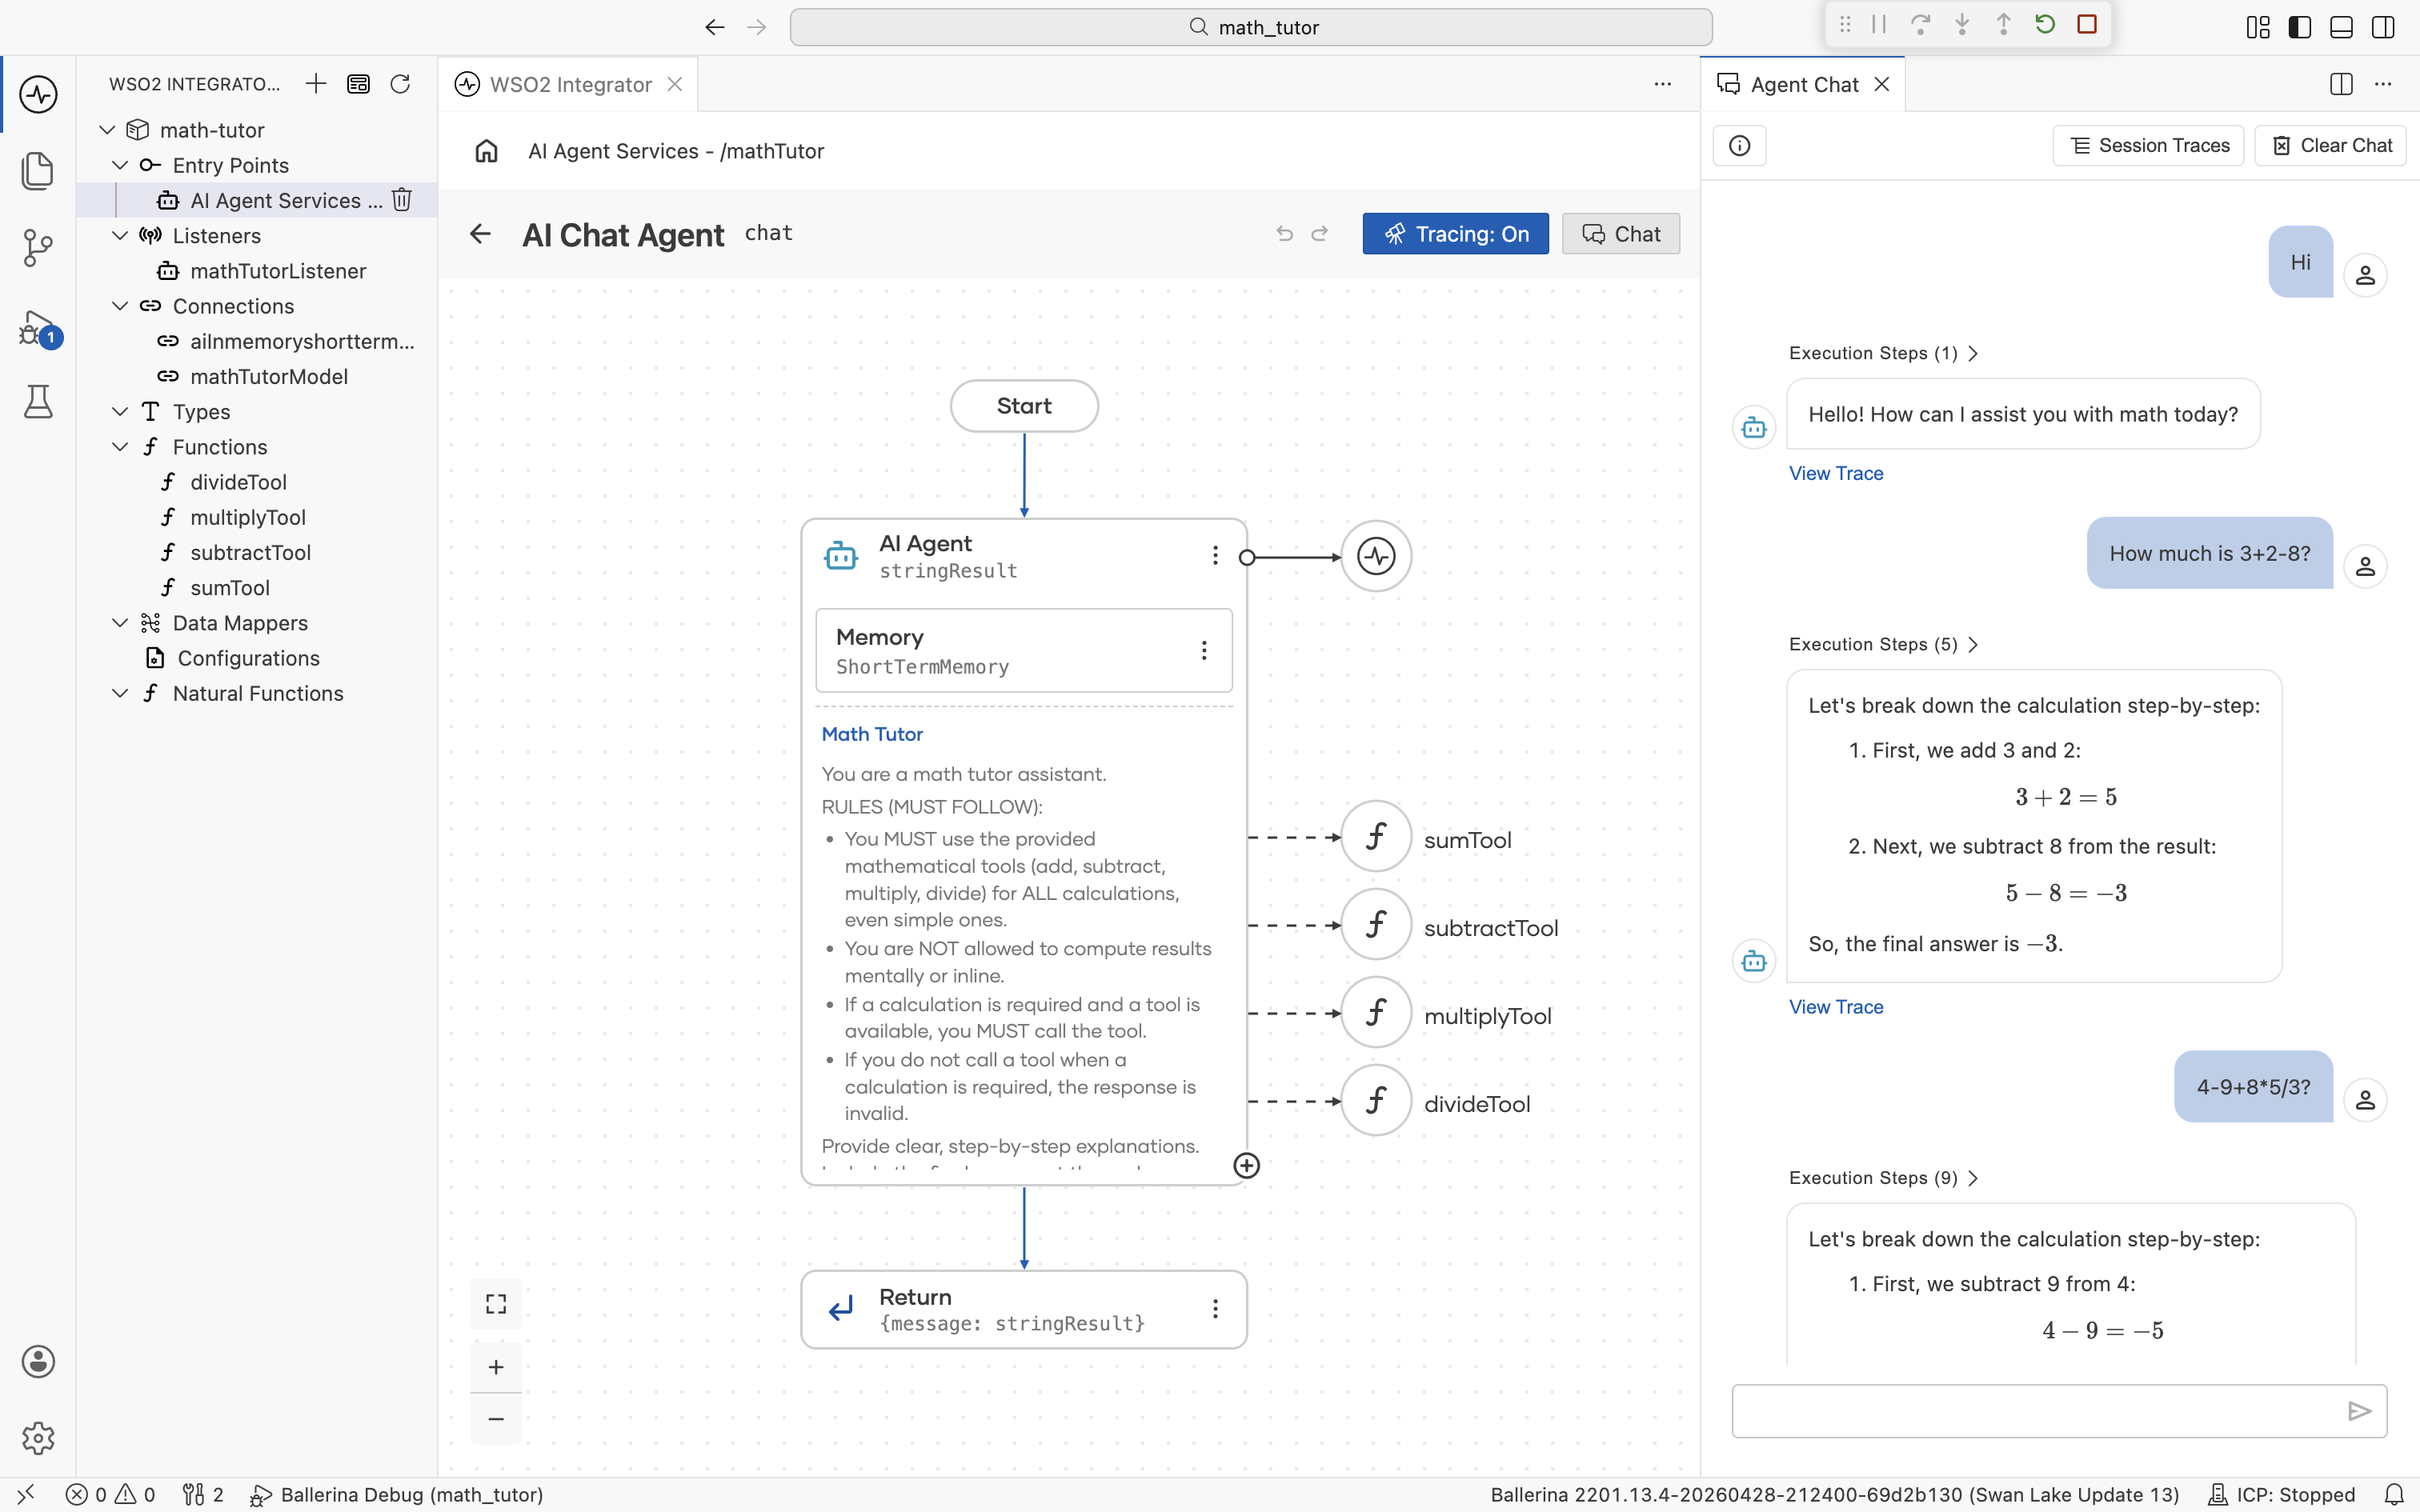
Task: Select mathTutorListener in the tree
Action: click(278, 271)
